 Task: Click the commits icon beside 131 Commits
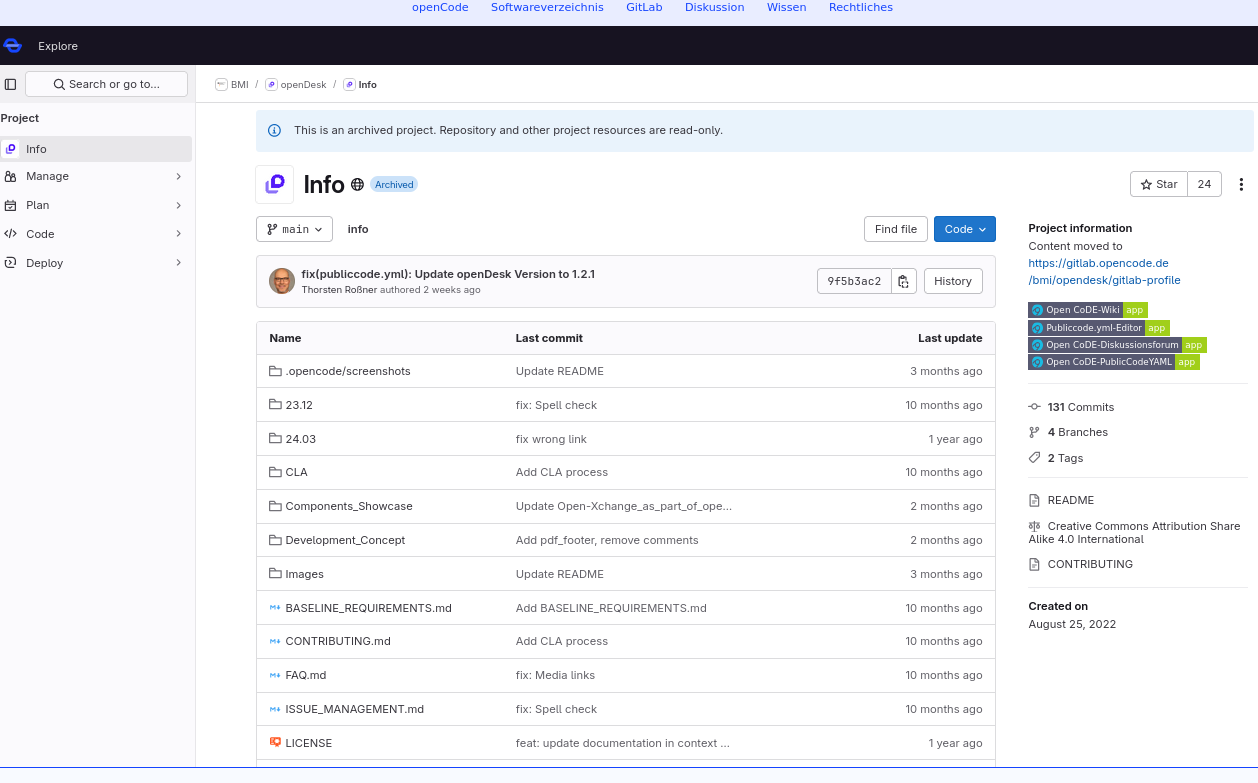click(x=1035, y=407)
